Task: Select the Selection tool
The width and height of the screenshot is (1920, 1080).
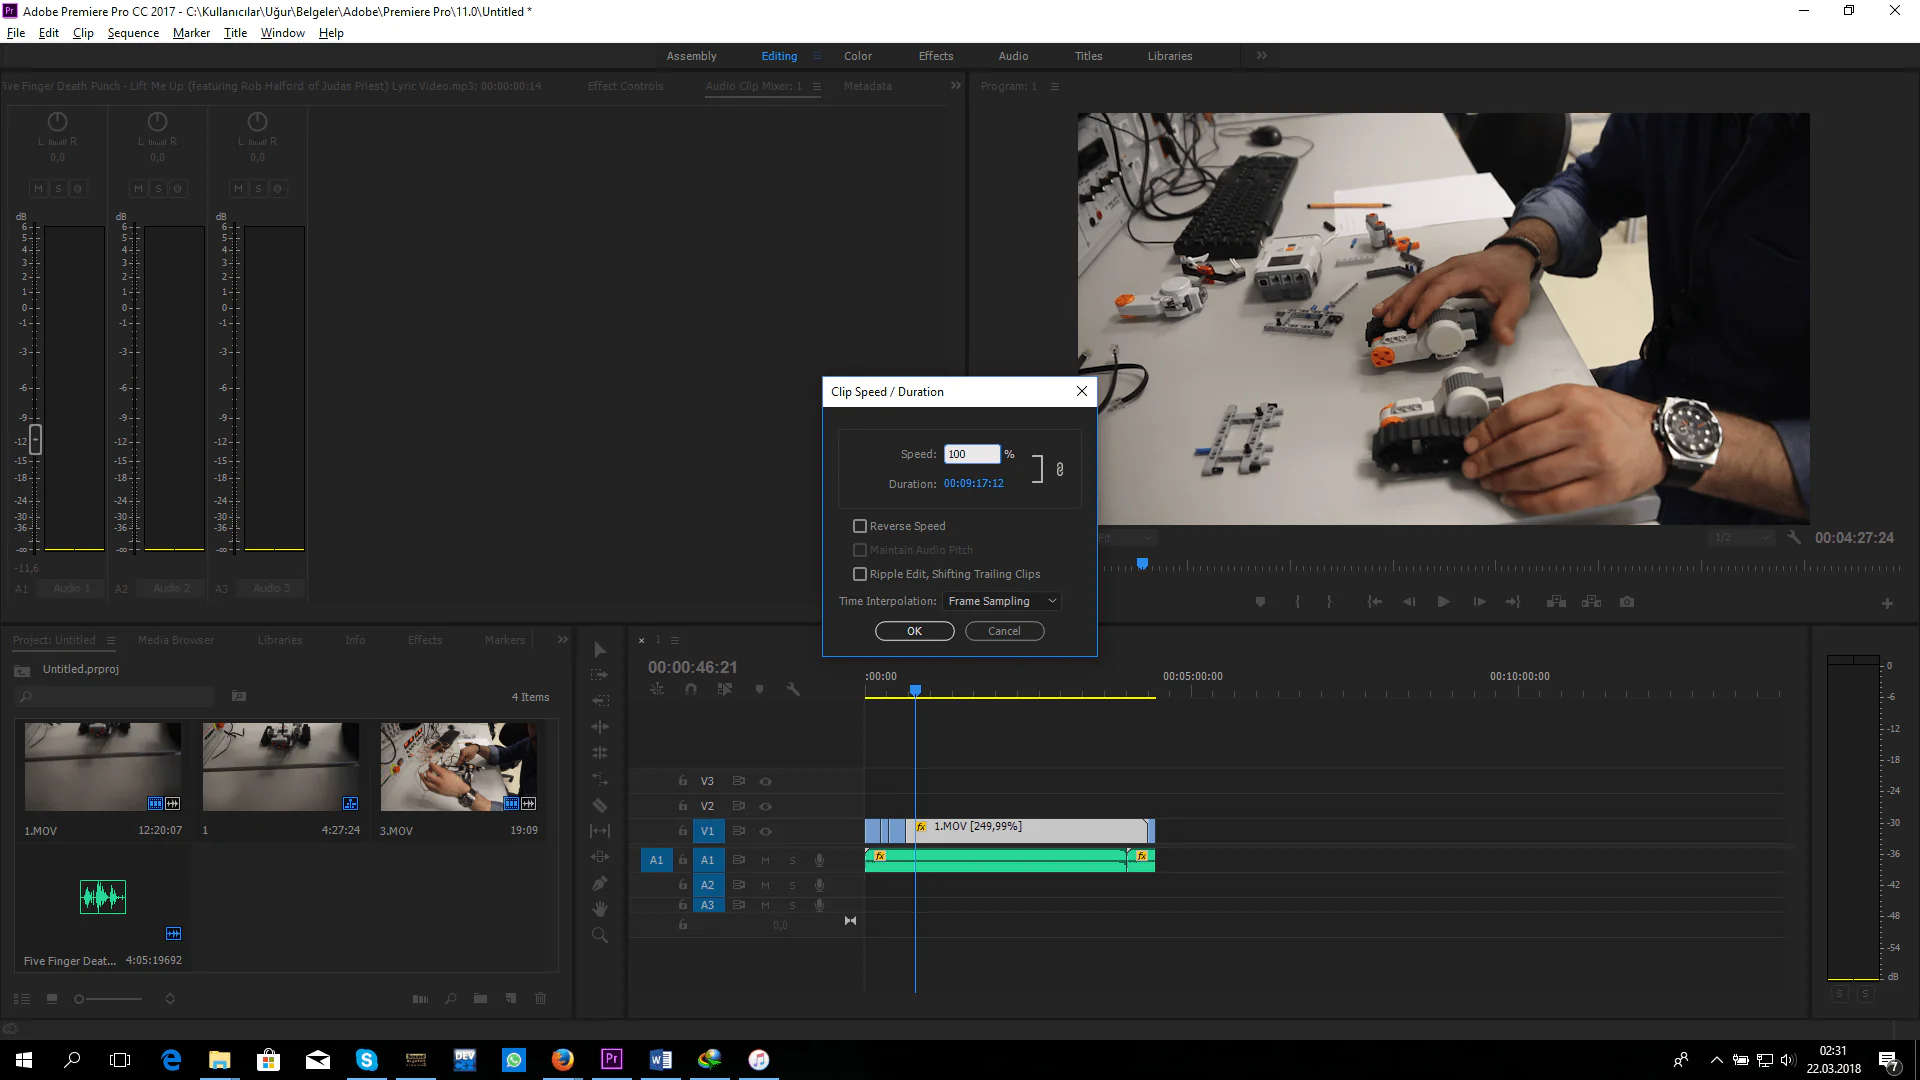Action: [x=600, y=650]
